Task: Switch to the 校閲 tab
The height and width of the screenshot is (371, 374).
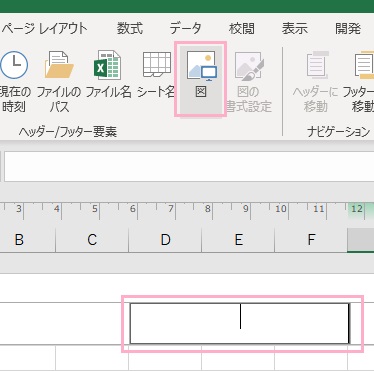Action: 242,29
